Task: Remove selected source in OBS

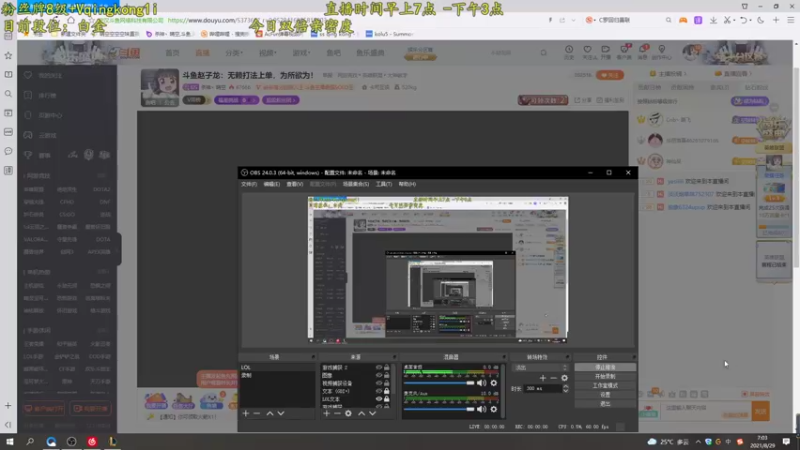Action: [337, 413]
